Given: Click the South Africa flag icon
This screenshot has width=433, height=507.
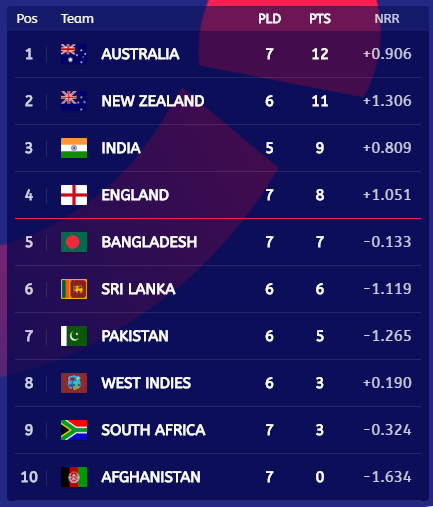Looking at the screenshot, I should tap(74, 430).
